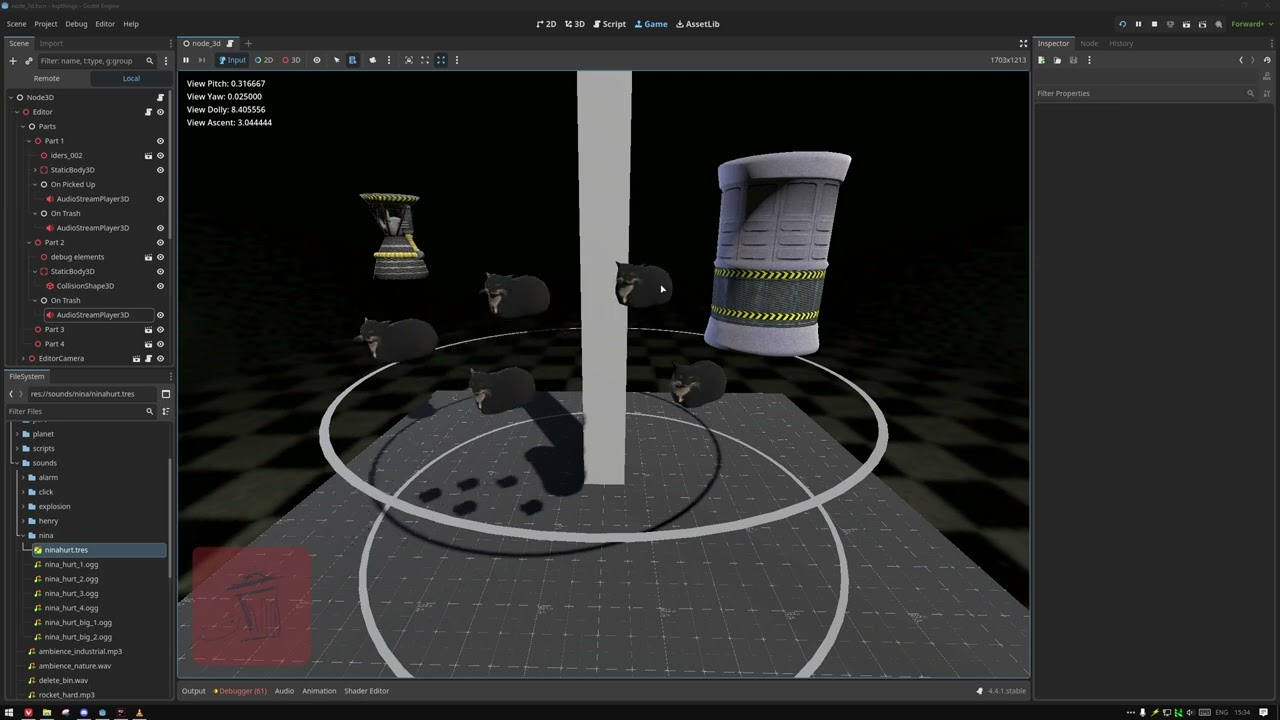Select stretch-to-fit icon in game toolbar

(x=440, y=60)
